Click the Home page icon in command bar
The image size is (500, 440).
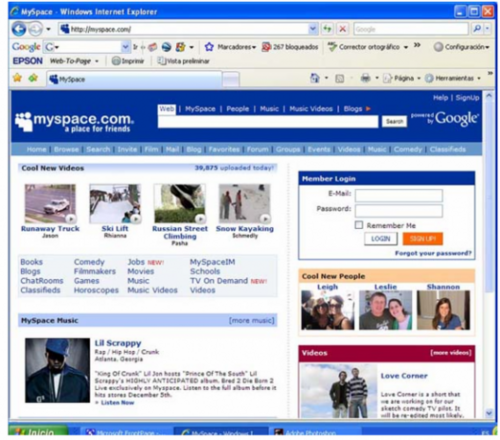[x=315, y=78]
